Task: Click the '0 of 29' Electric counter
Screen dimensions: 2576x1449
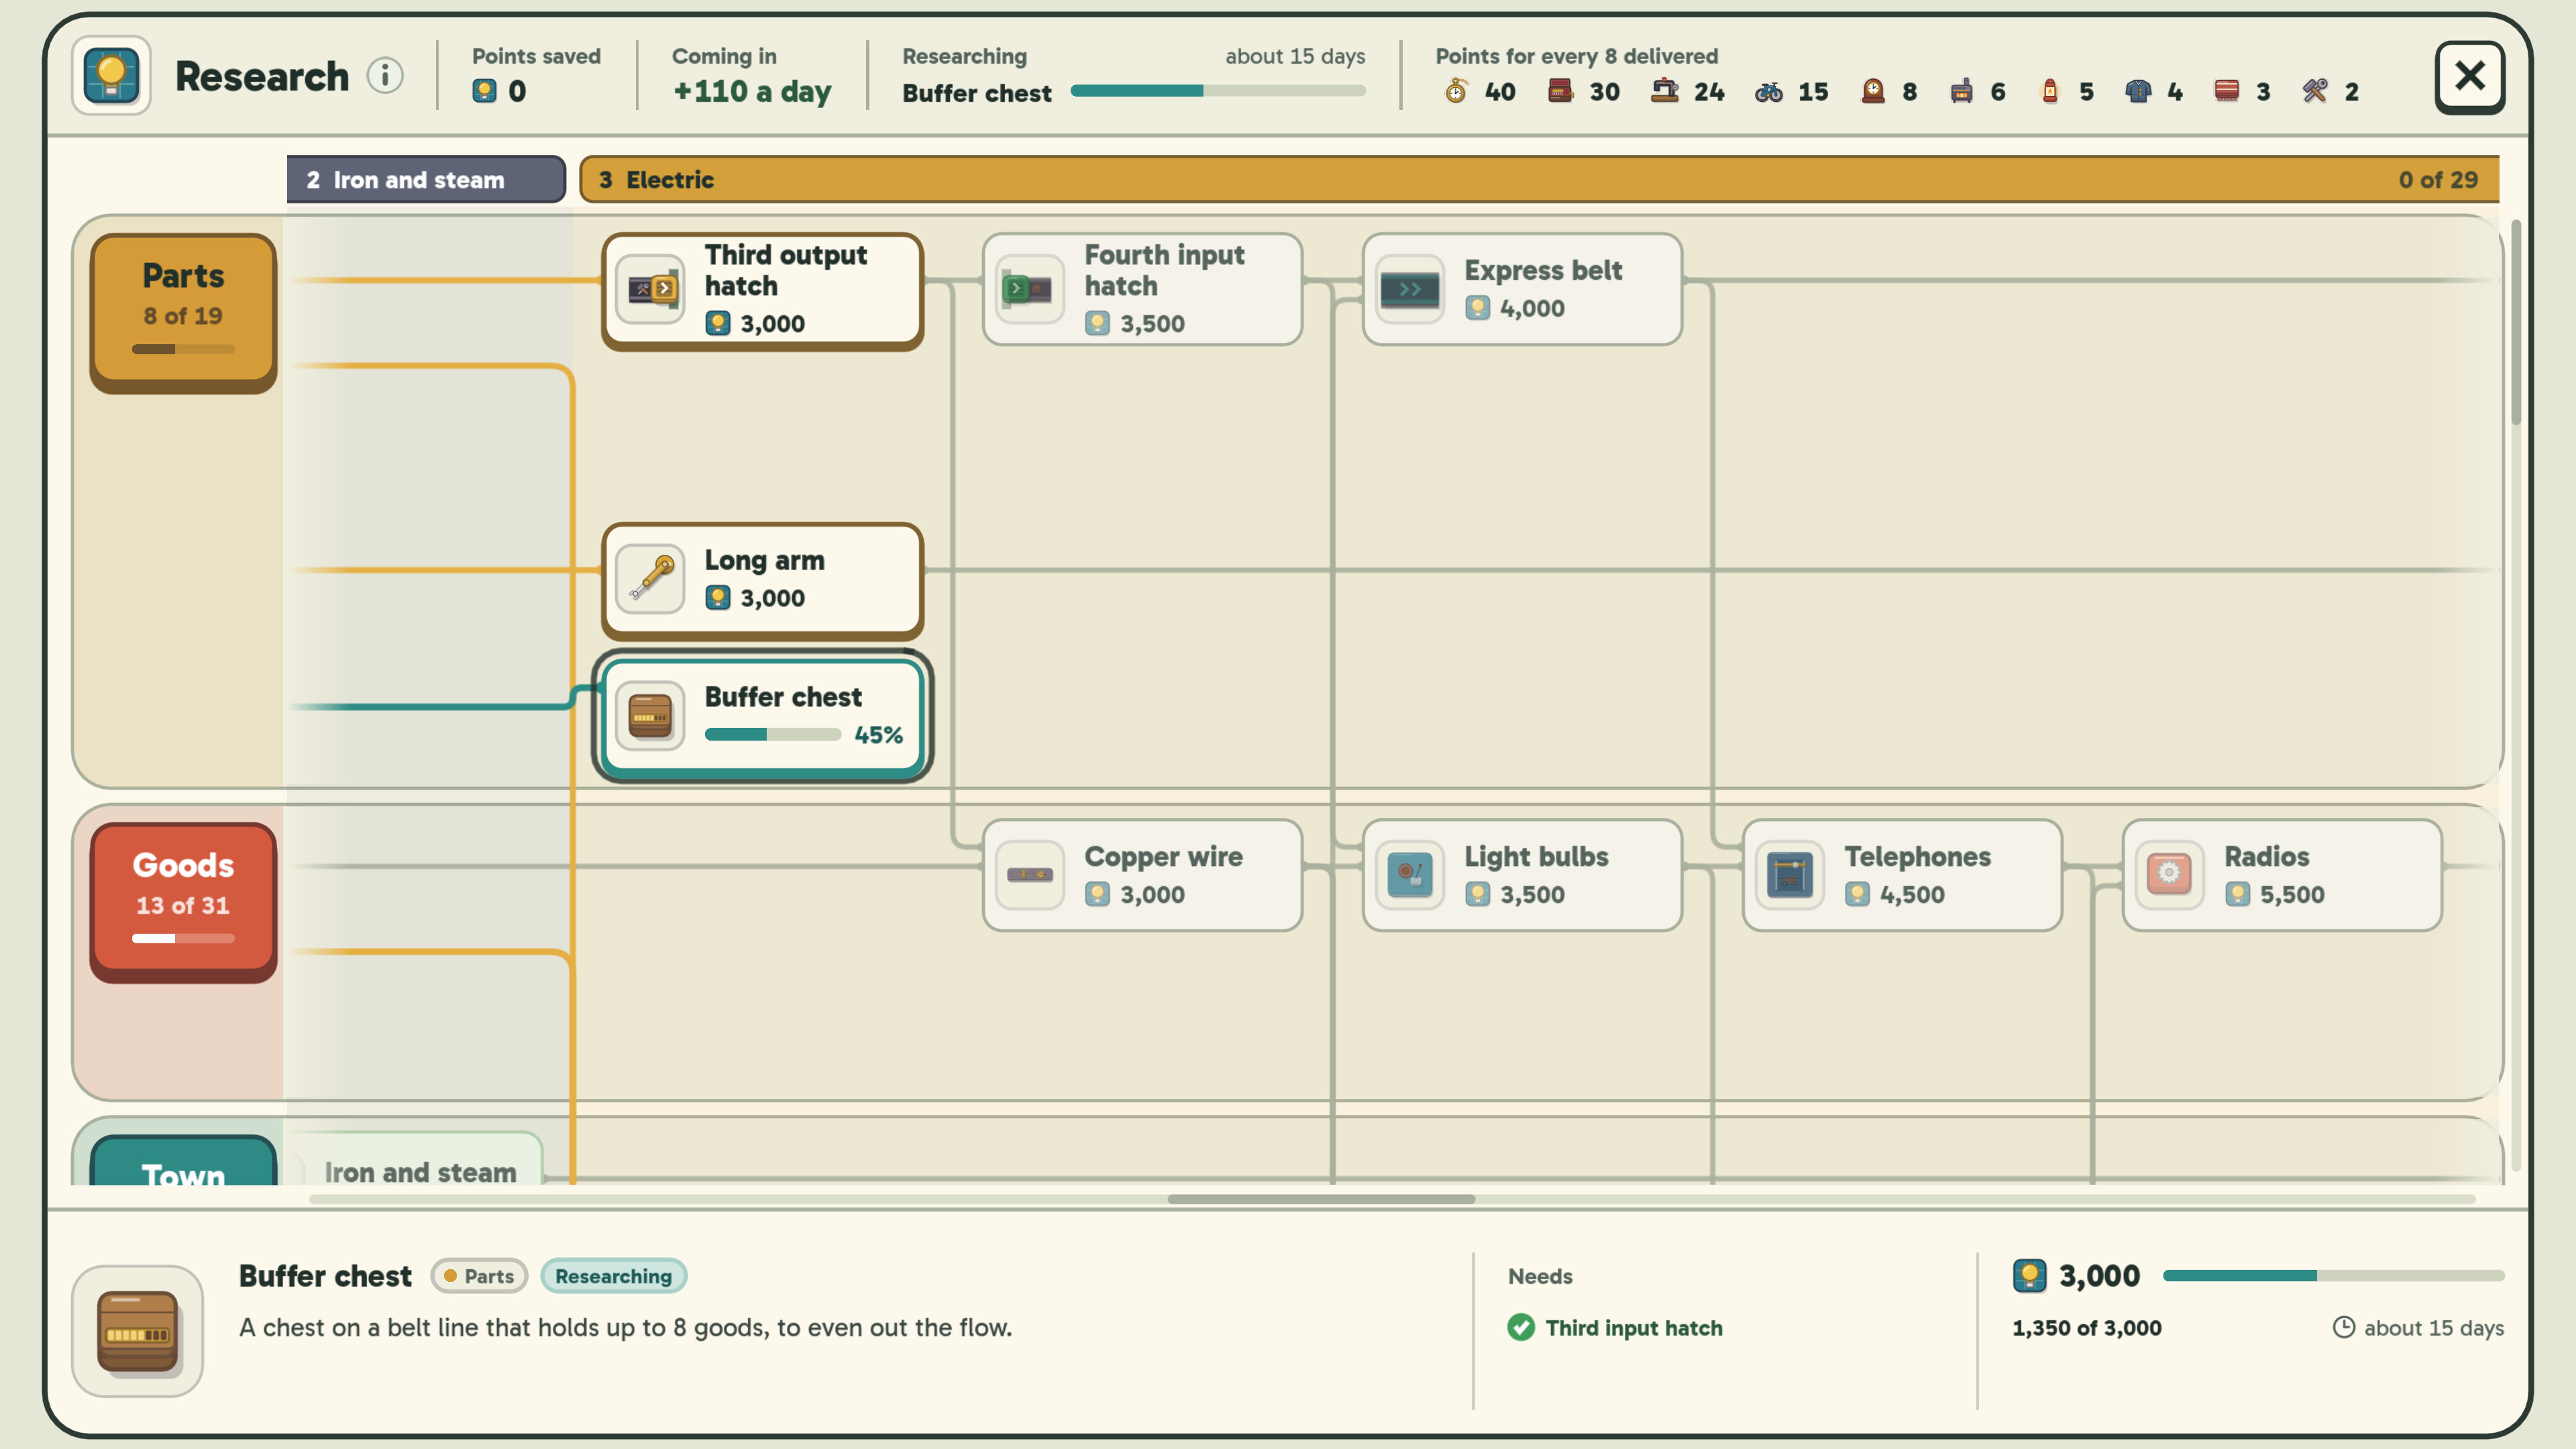Action: coord(2438,180)
